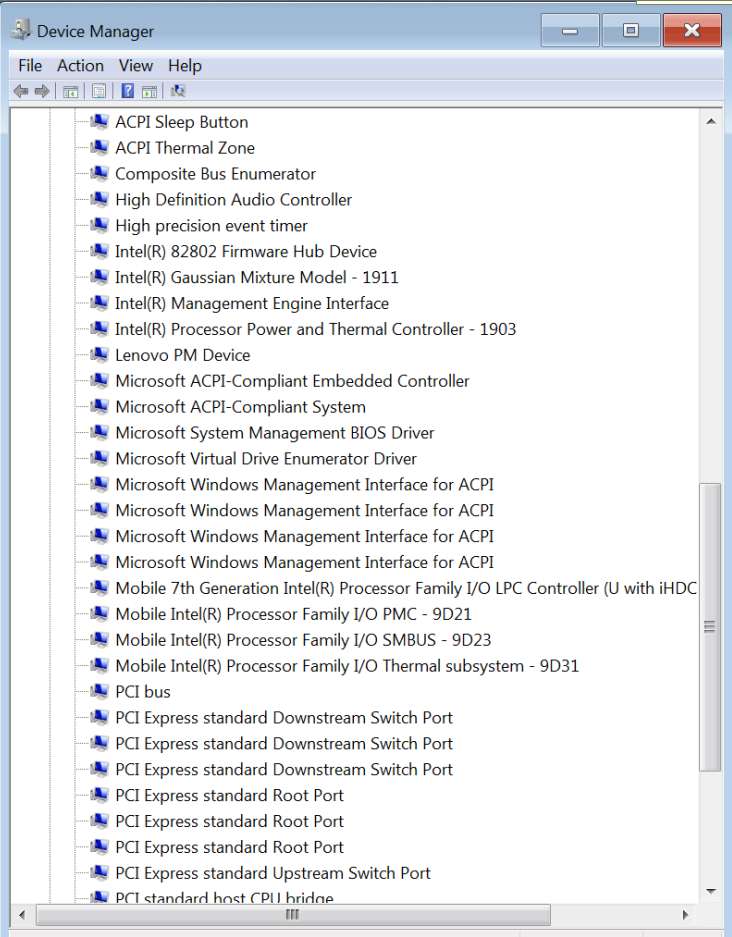Click the device icon next to Composite Bus Enumerator

99,173
